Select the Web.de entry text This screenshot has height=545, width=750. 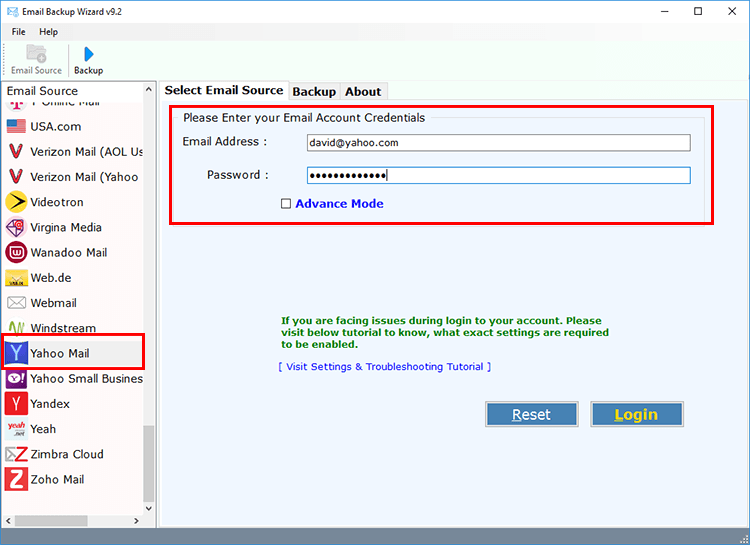51,278
